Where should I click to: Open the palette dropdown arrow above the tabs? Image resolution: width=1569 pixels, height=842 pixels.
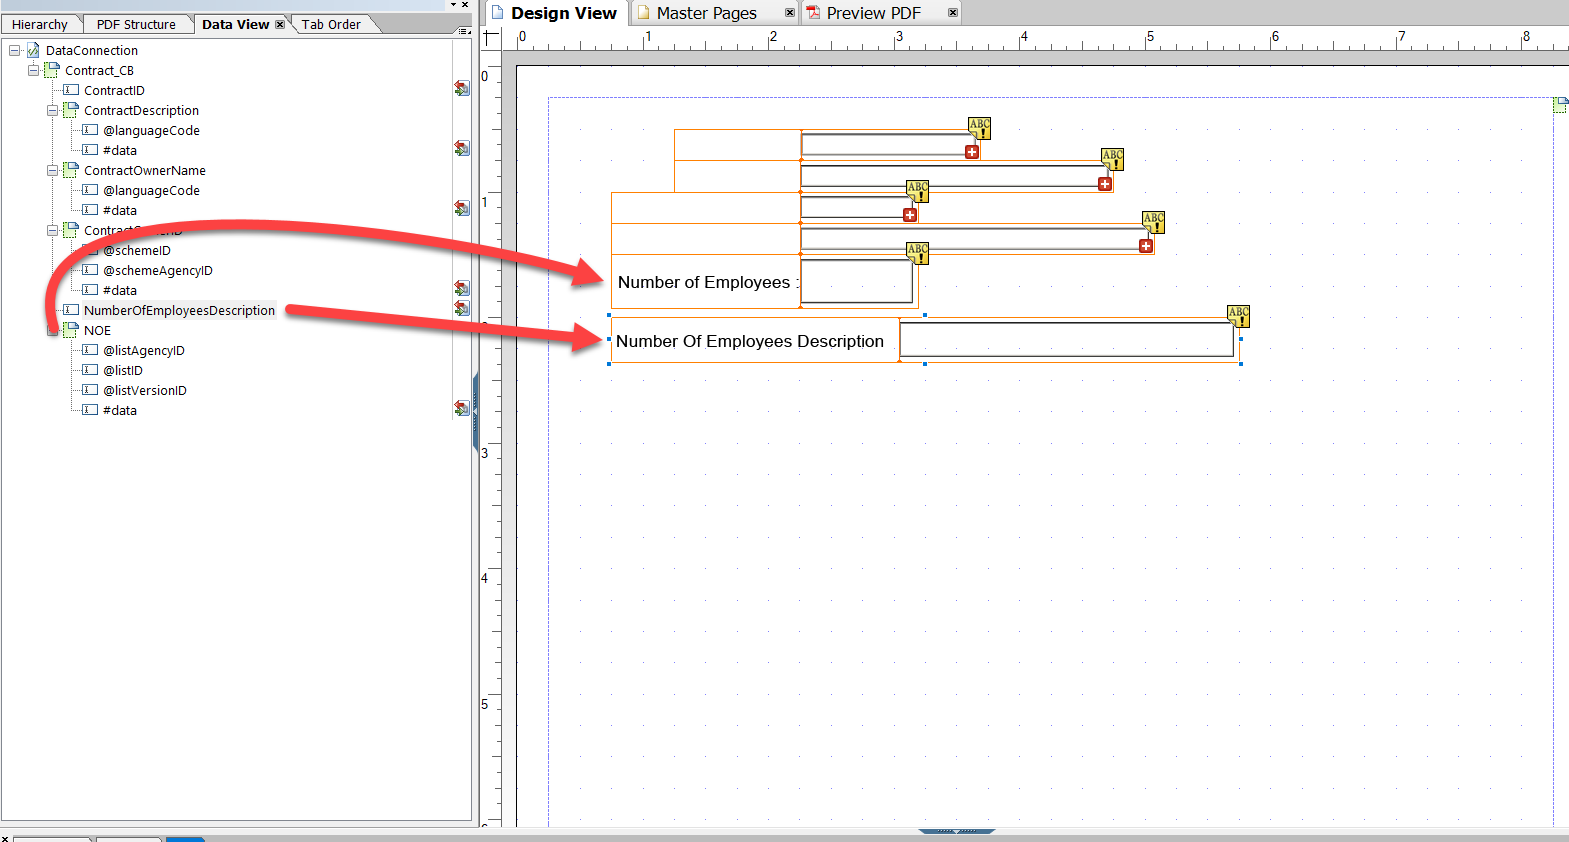453,5
